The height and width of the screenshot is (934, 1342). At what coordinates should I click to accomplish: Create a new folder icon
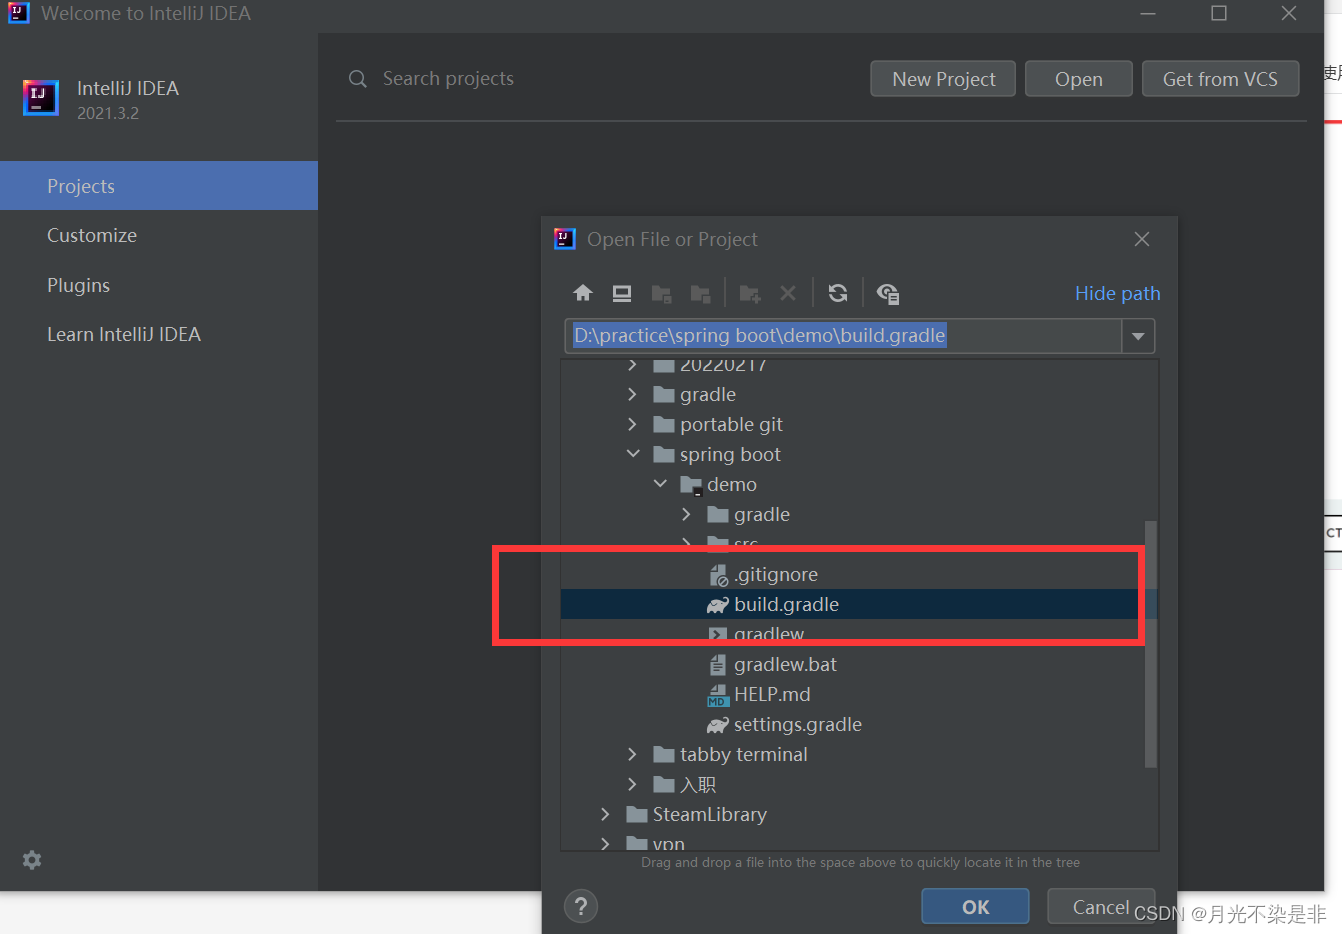(x=749, y=293)
